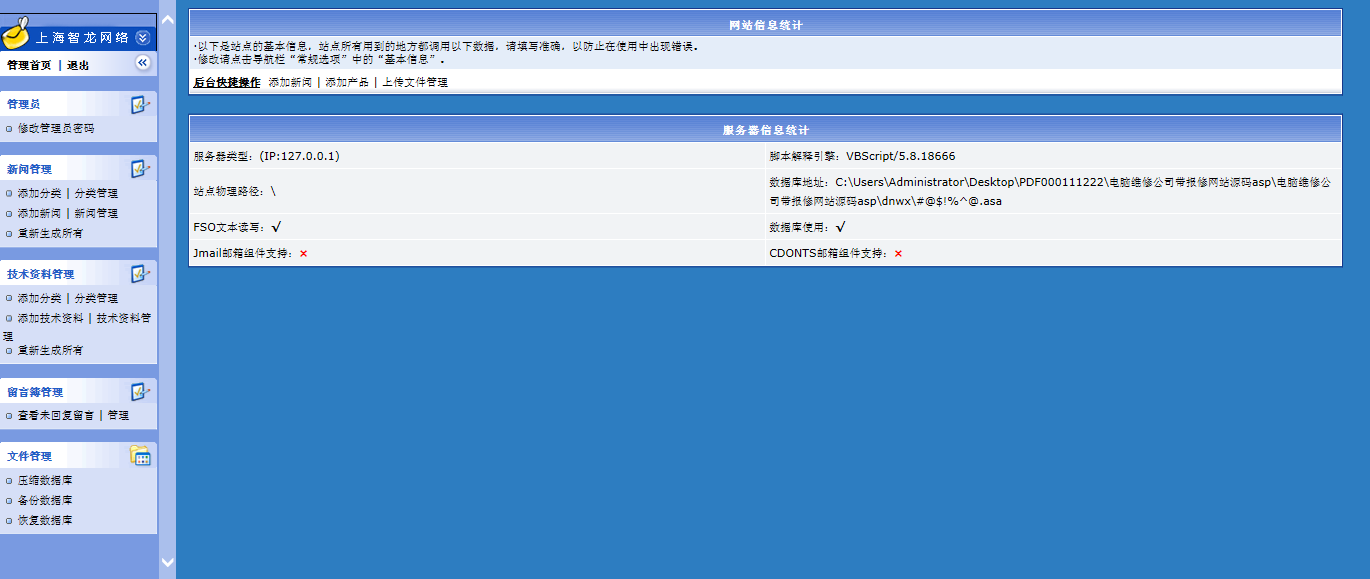Open 修改管理员密码
1370x579 pixels.
coord(56,129)
